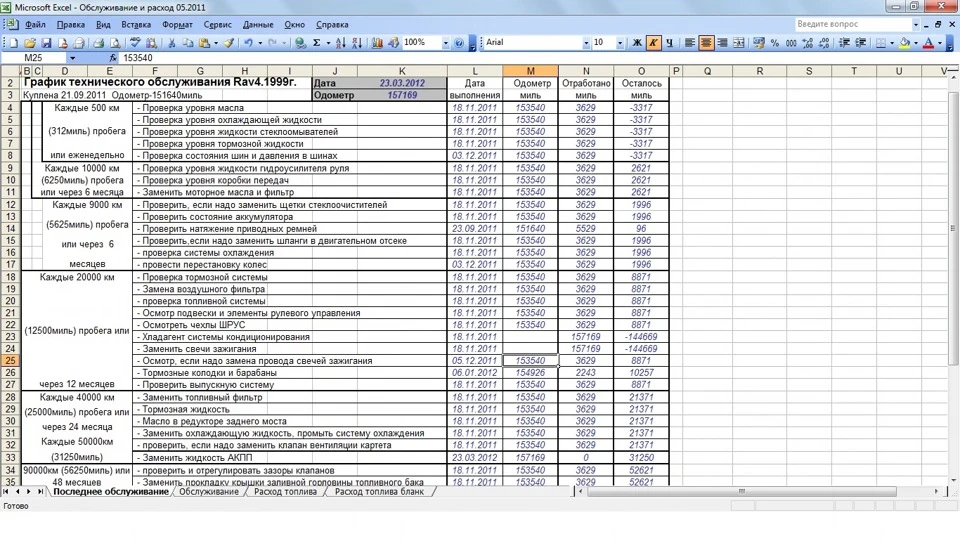Viewport: 960px width, 541px height.
Task: Open the Правка menu
Action: 70,24
